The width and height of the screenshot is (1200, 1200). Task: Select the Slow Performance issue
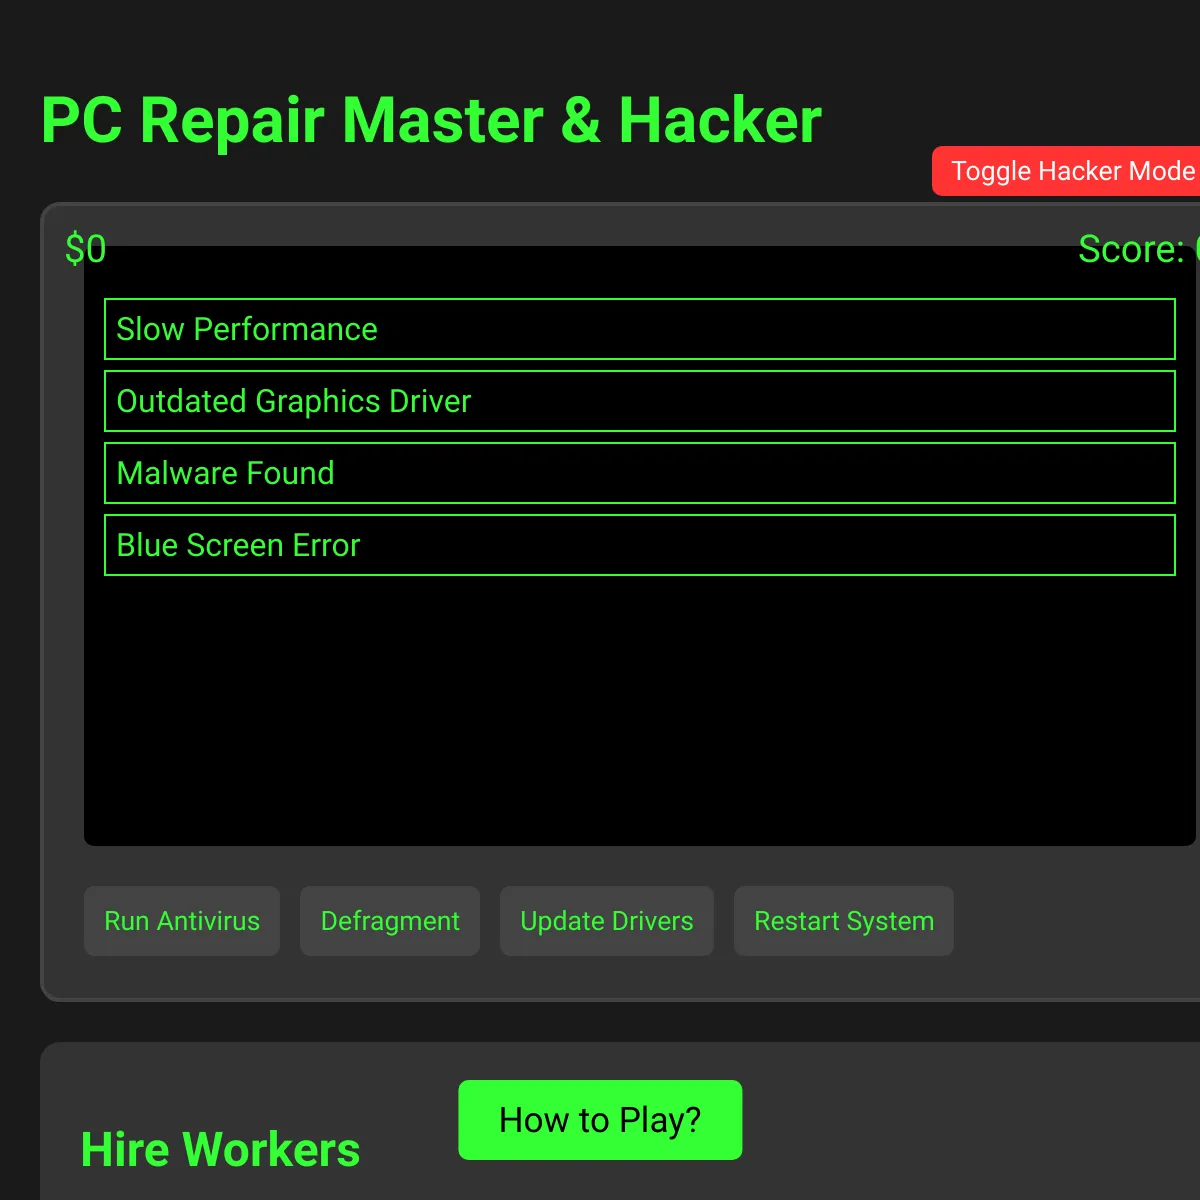(x=640, y=329)
